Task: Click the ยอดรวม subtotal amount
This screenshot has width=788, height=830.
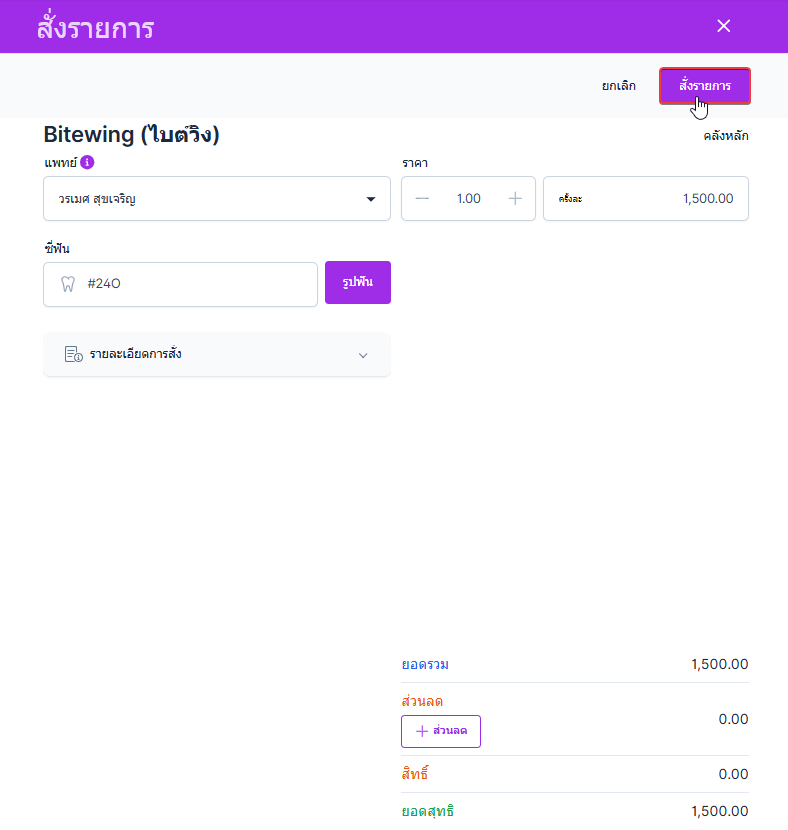Action: point(719,664)
